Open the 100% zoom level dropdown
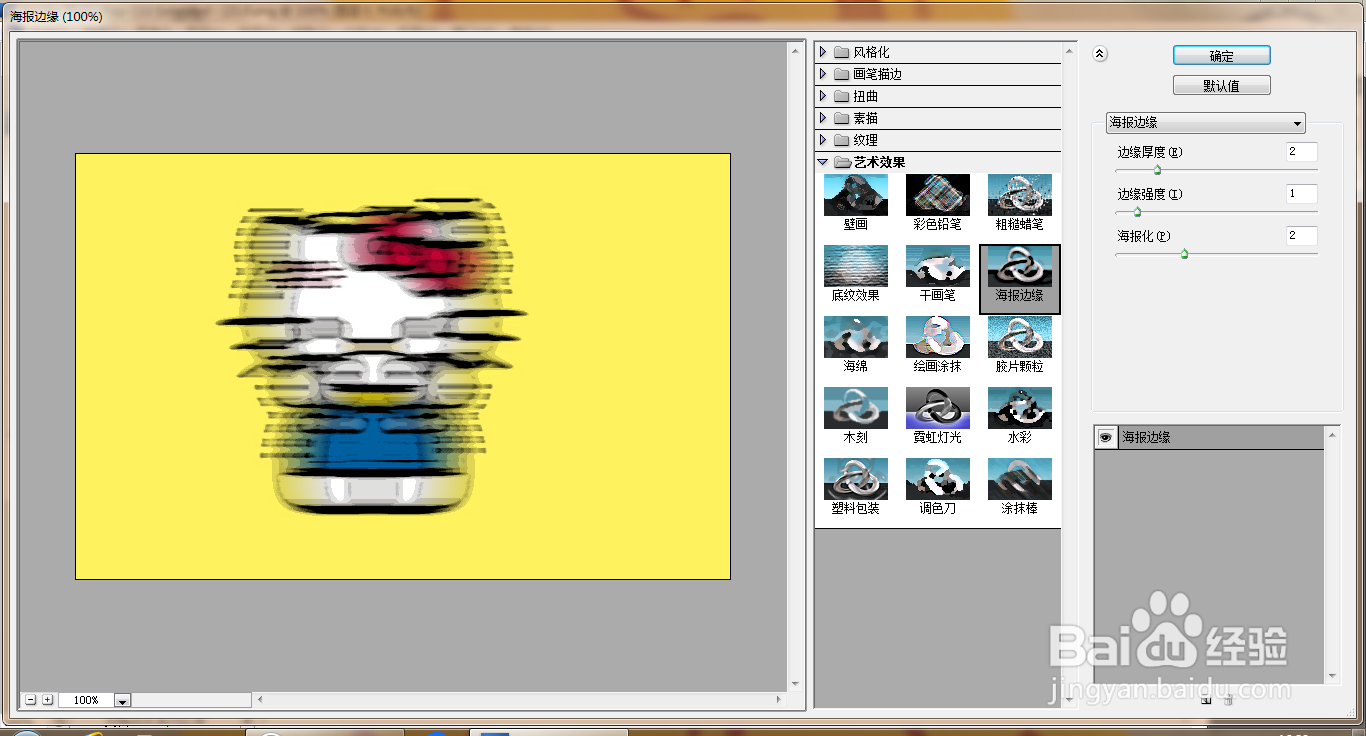 coord(123,701)
